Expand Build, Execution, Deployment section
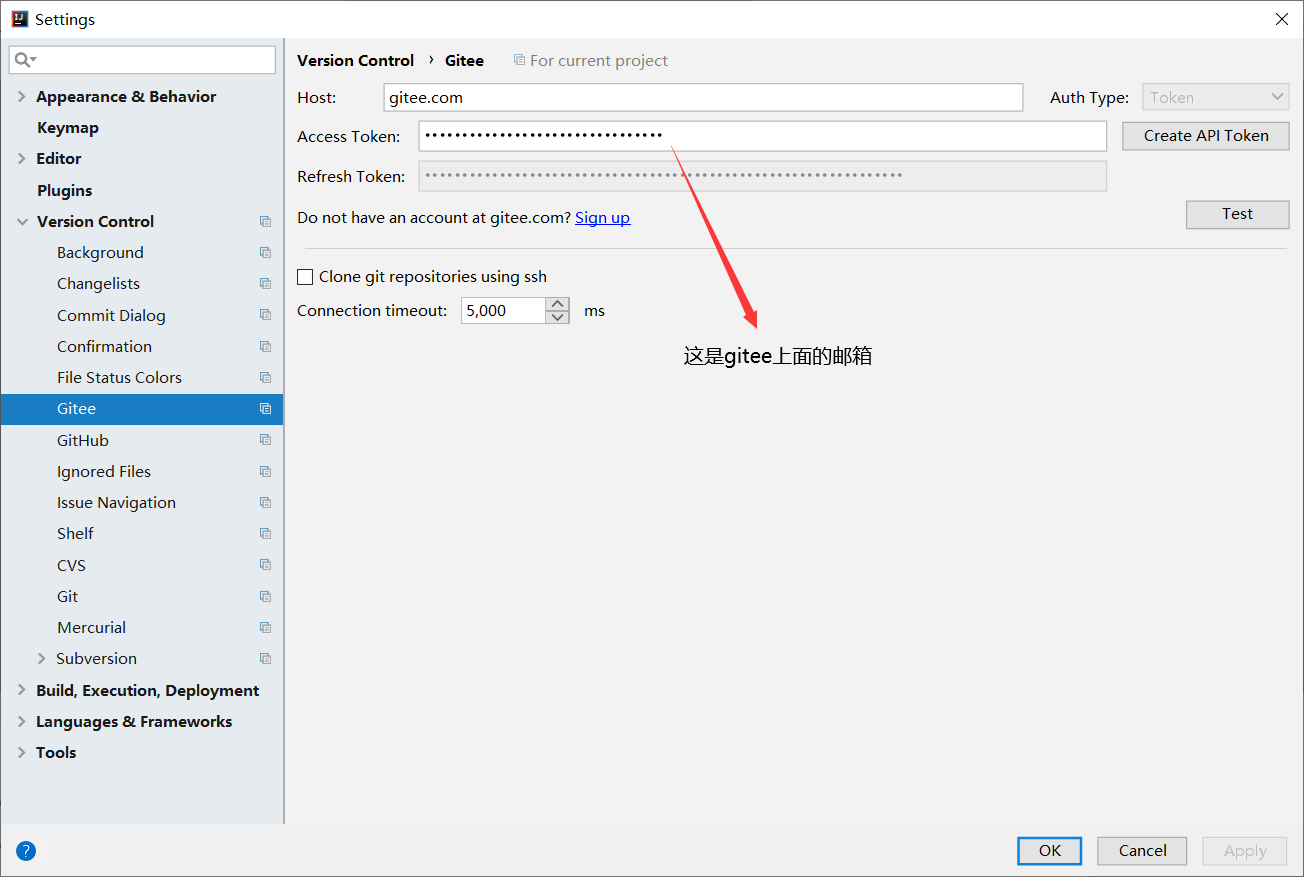This screenshot has height=877, width=1304. tap(22, 691)
